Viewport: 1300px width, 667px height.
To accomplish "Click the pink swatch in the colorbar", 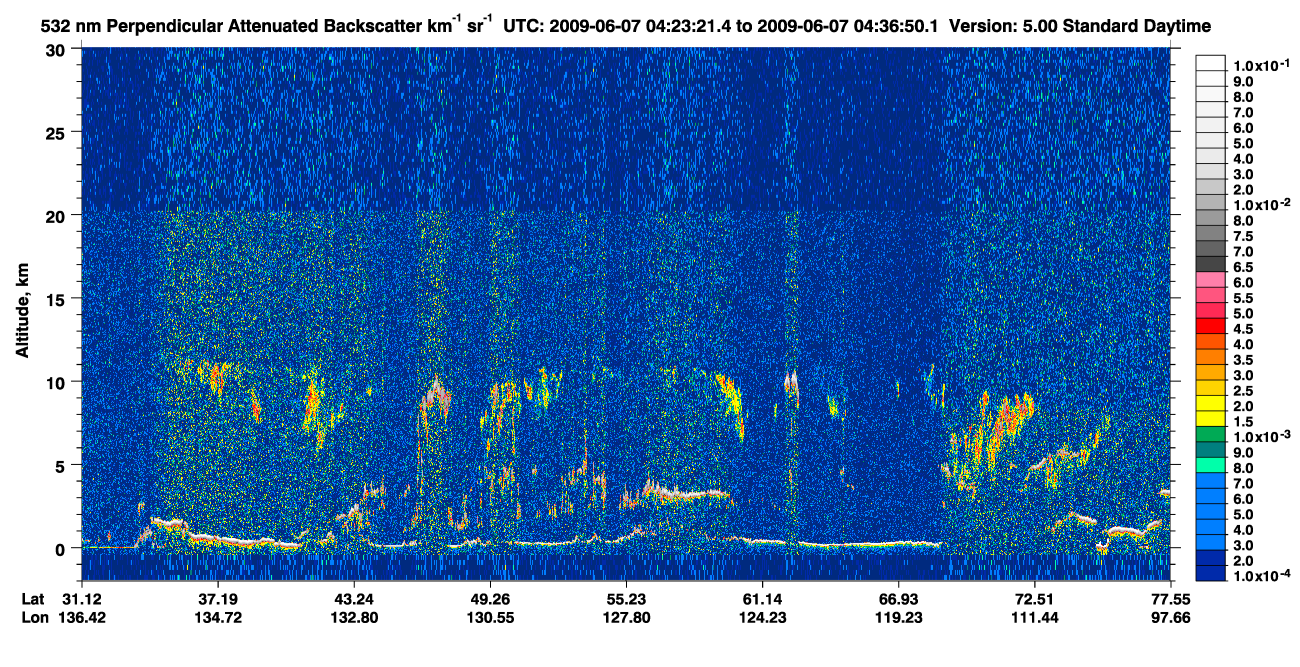I will (x=1210, y=278).
